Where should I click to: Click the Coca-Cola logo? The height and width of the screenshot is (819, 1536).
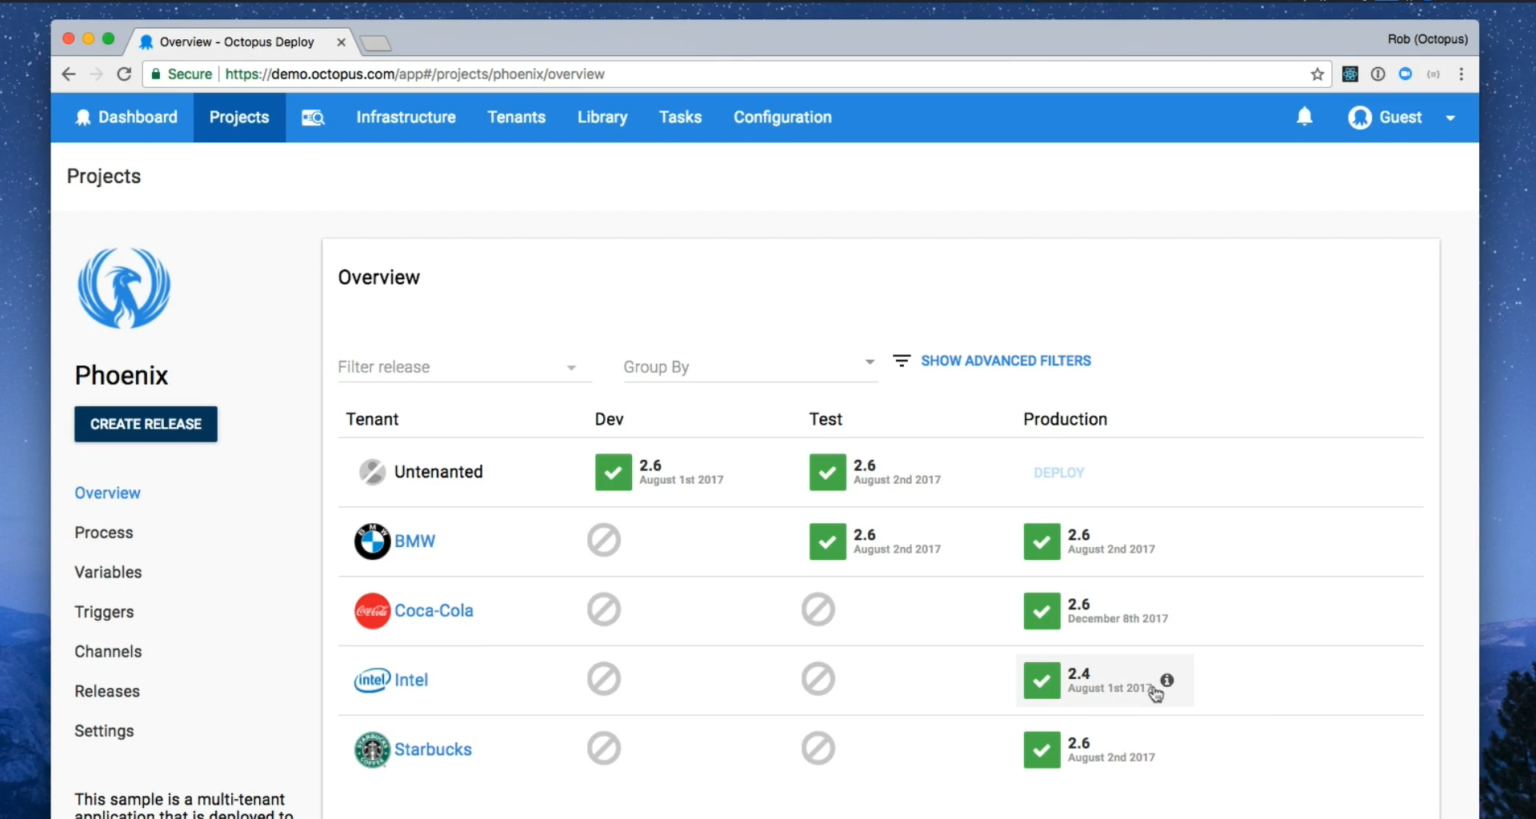pyautogui.click(x=372, y=611)
